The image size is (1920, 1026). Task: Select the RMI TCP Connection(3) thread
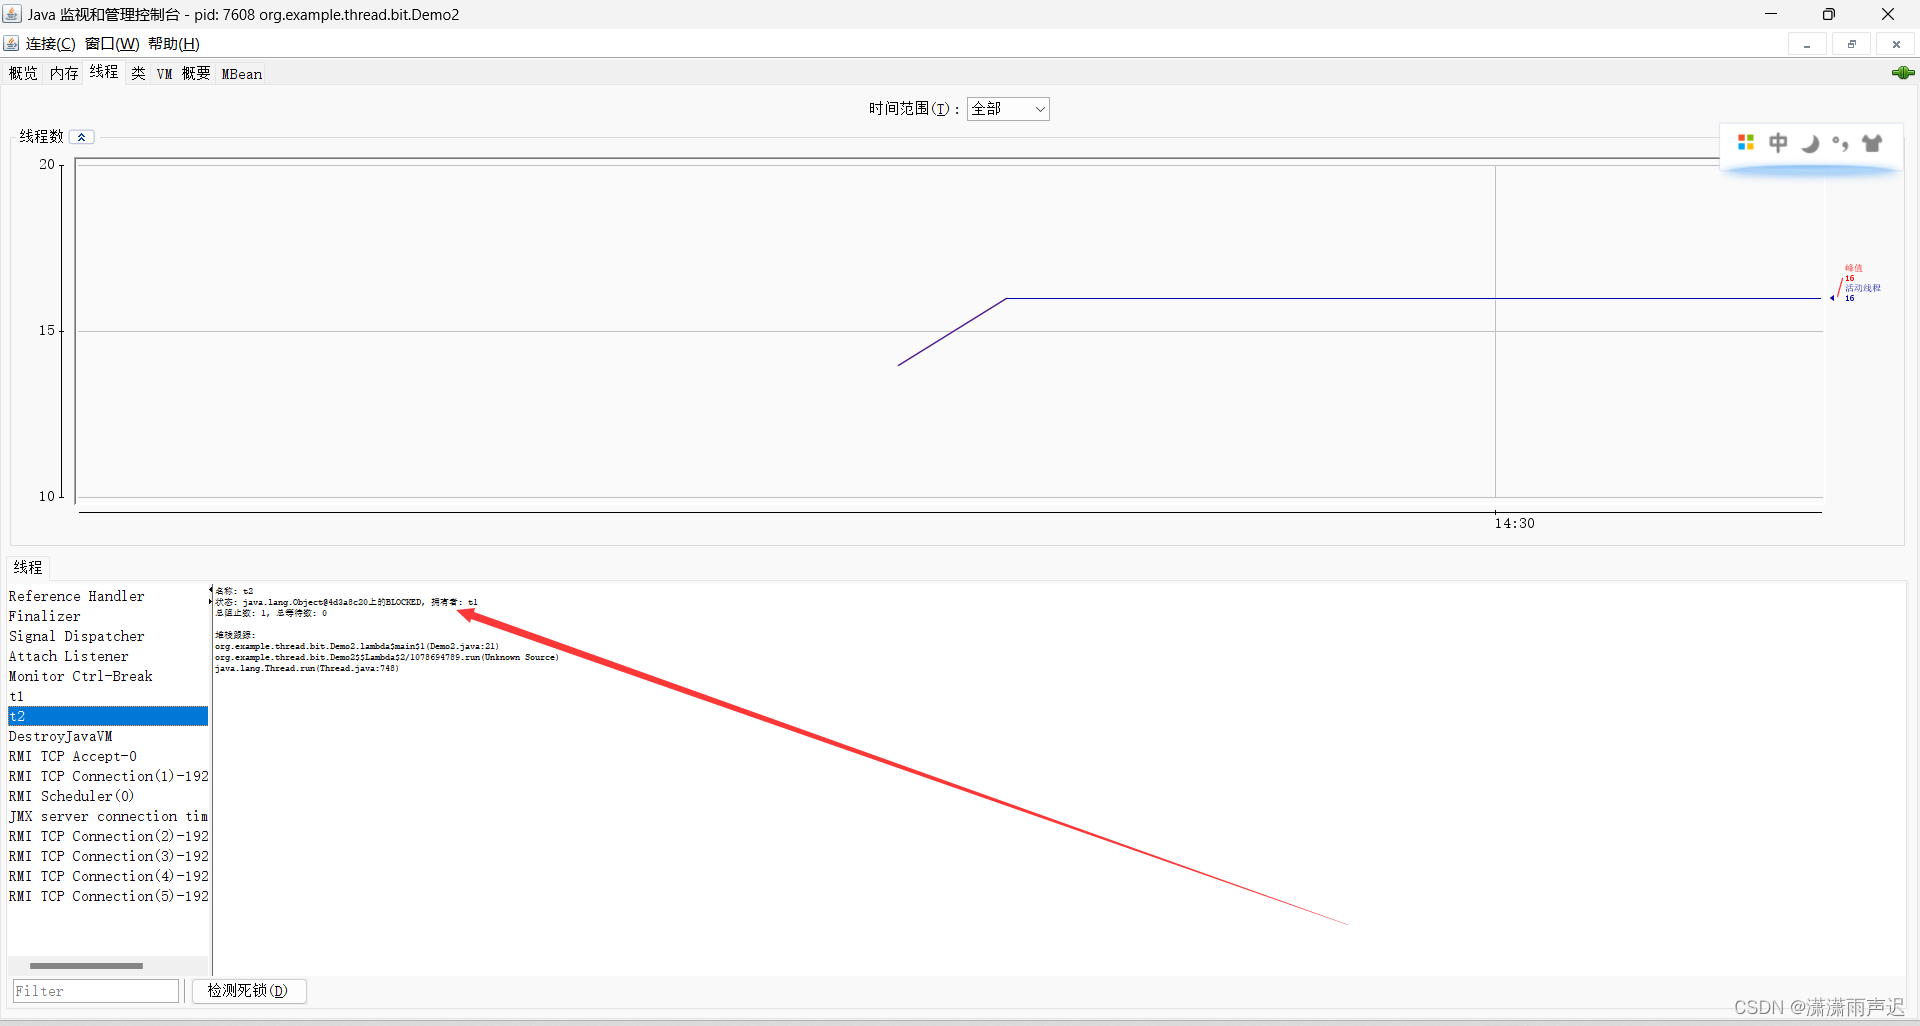click(108, 856)
